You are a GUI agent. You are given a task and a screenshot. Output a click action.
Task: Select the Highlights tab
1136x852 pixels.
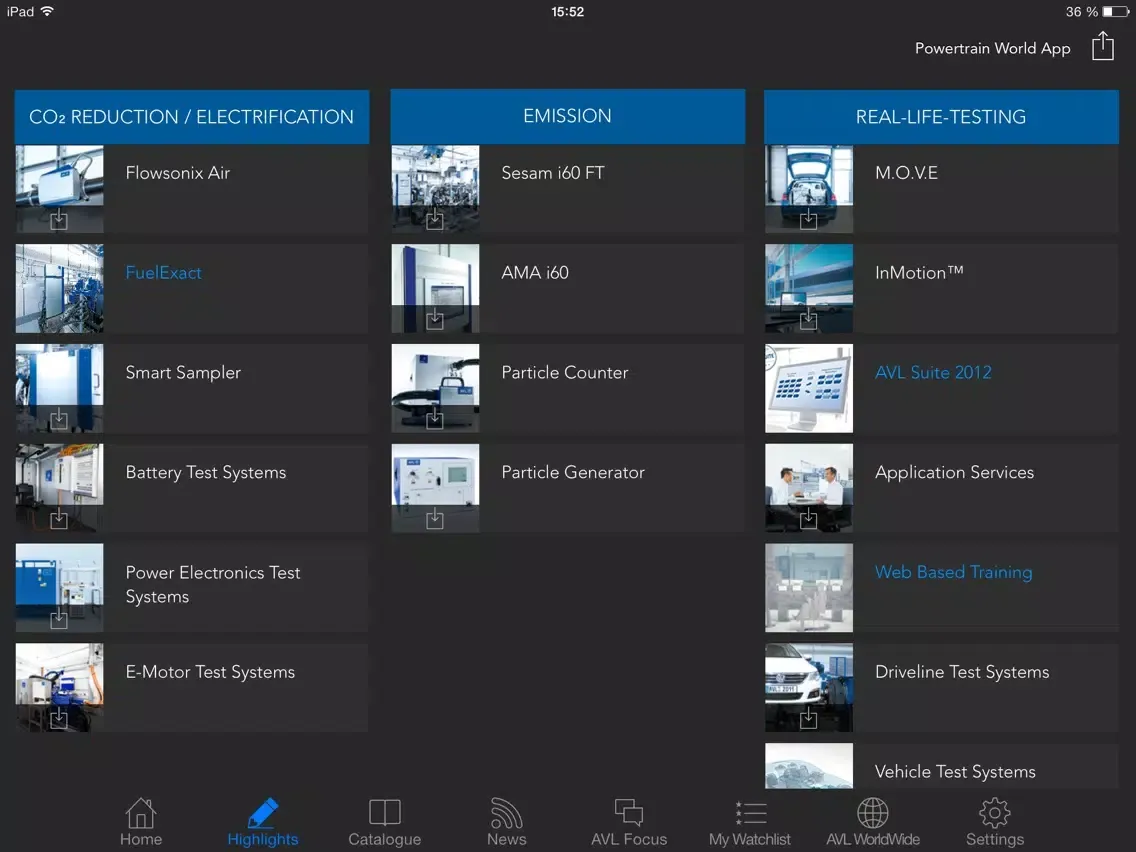click(262, 822)
